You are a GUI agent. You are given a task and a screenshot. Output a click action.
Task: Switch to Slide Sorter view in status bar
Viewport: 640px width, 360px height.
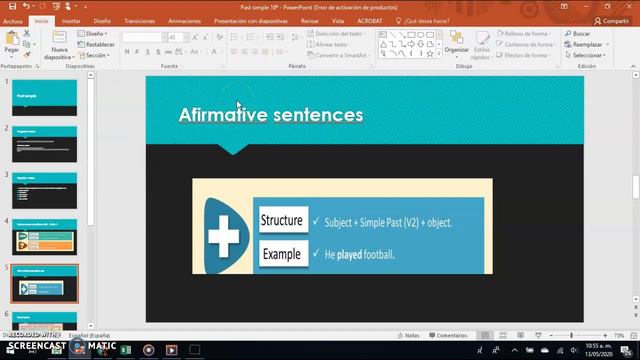(503, 336)
